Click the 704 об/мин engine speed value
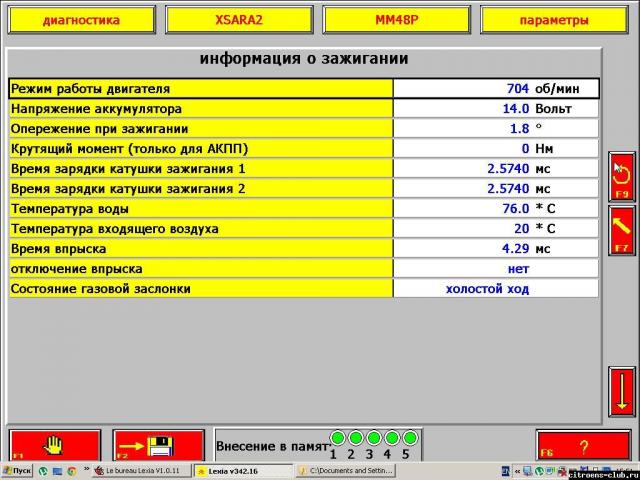Screen dimensions: 640x480 pos(496,89)
